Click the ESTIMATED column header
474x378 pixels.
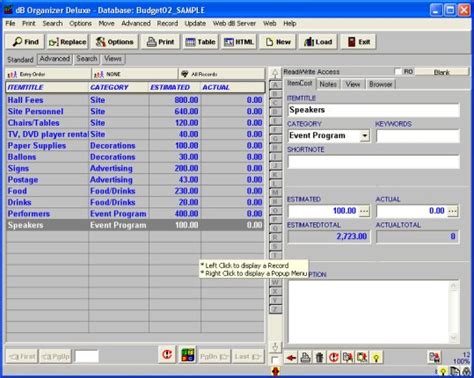pos(174,87)
